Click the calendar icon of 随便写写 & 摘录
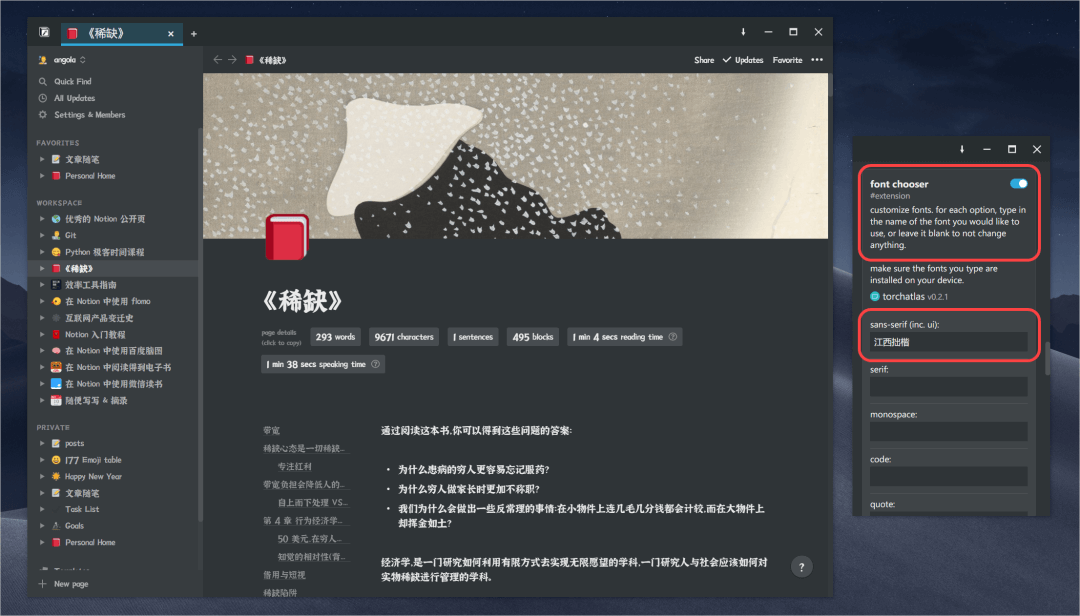 [x=56, y=400]
